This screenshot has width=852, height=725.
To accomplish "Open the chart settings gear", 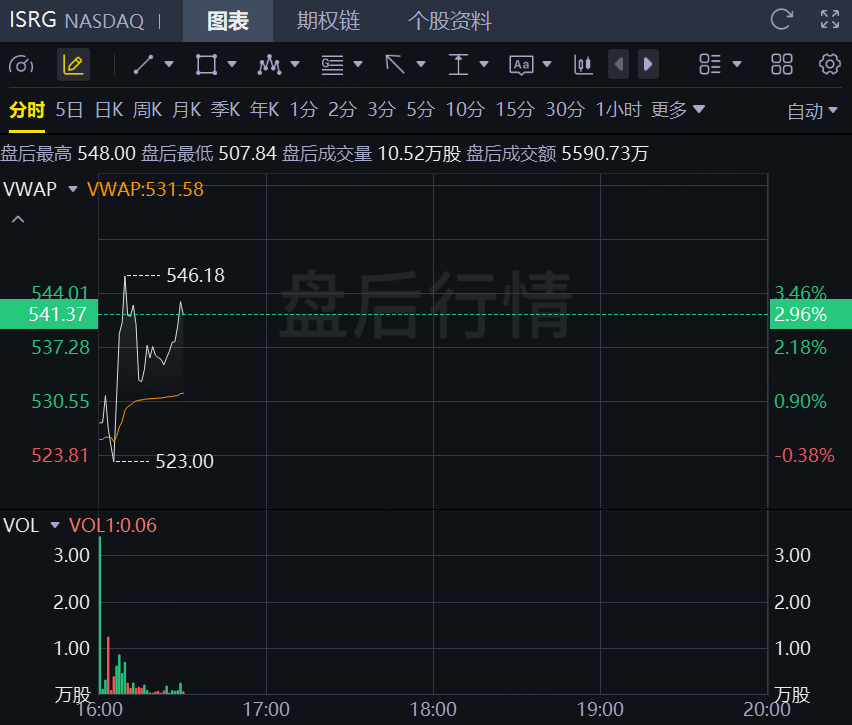I will pos(829,65).
